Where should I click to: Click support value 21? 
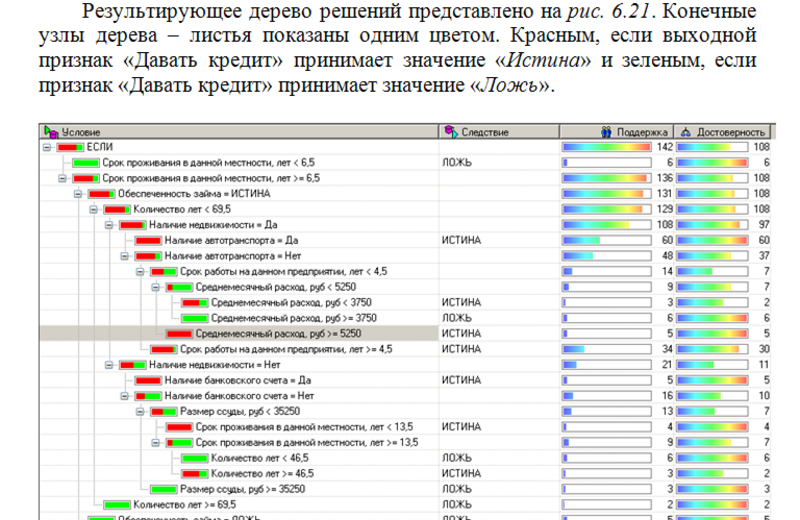click(667, 365)
